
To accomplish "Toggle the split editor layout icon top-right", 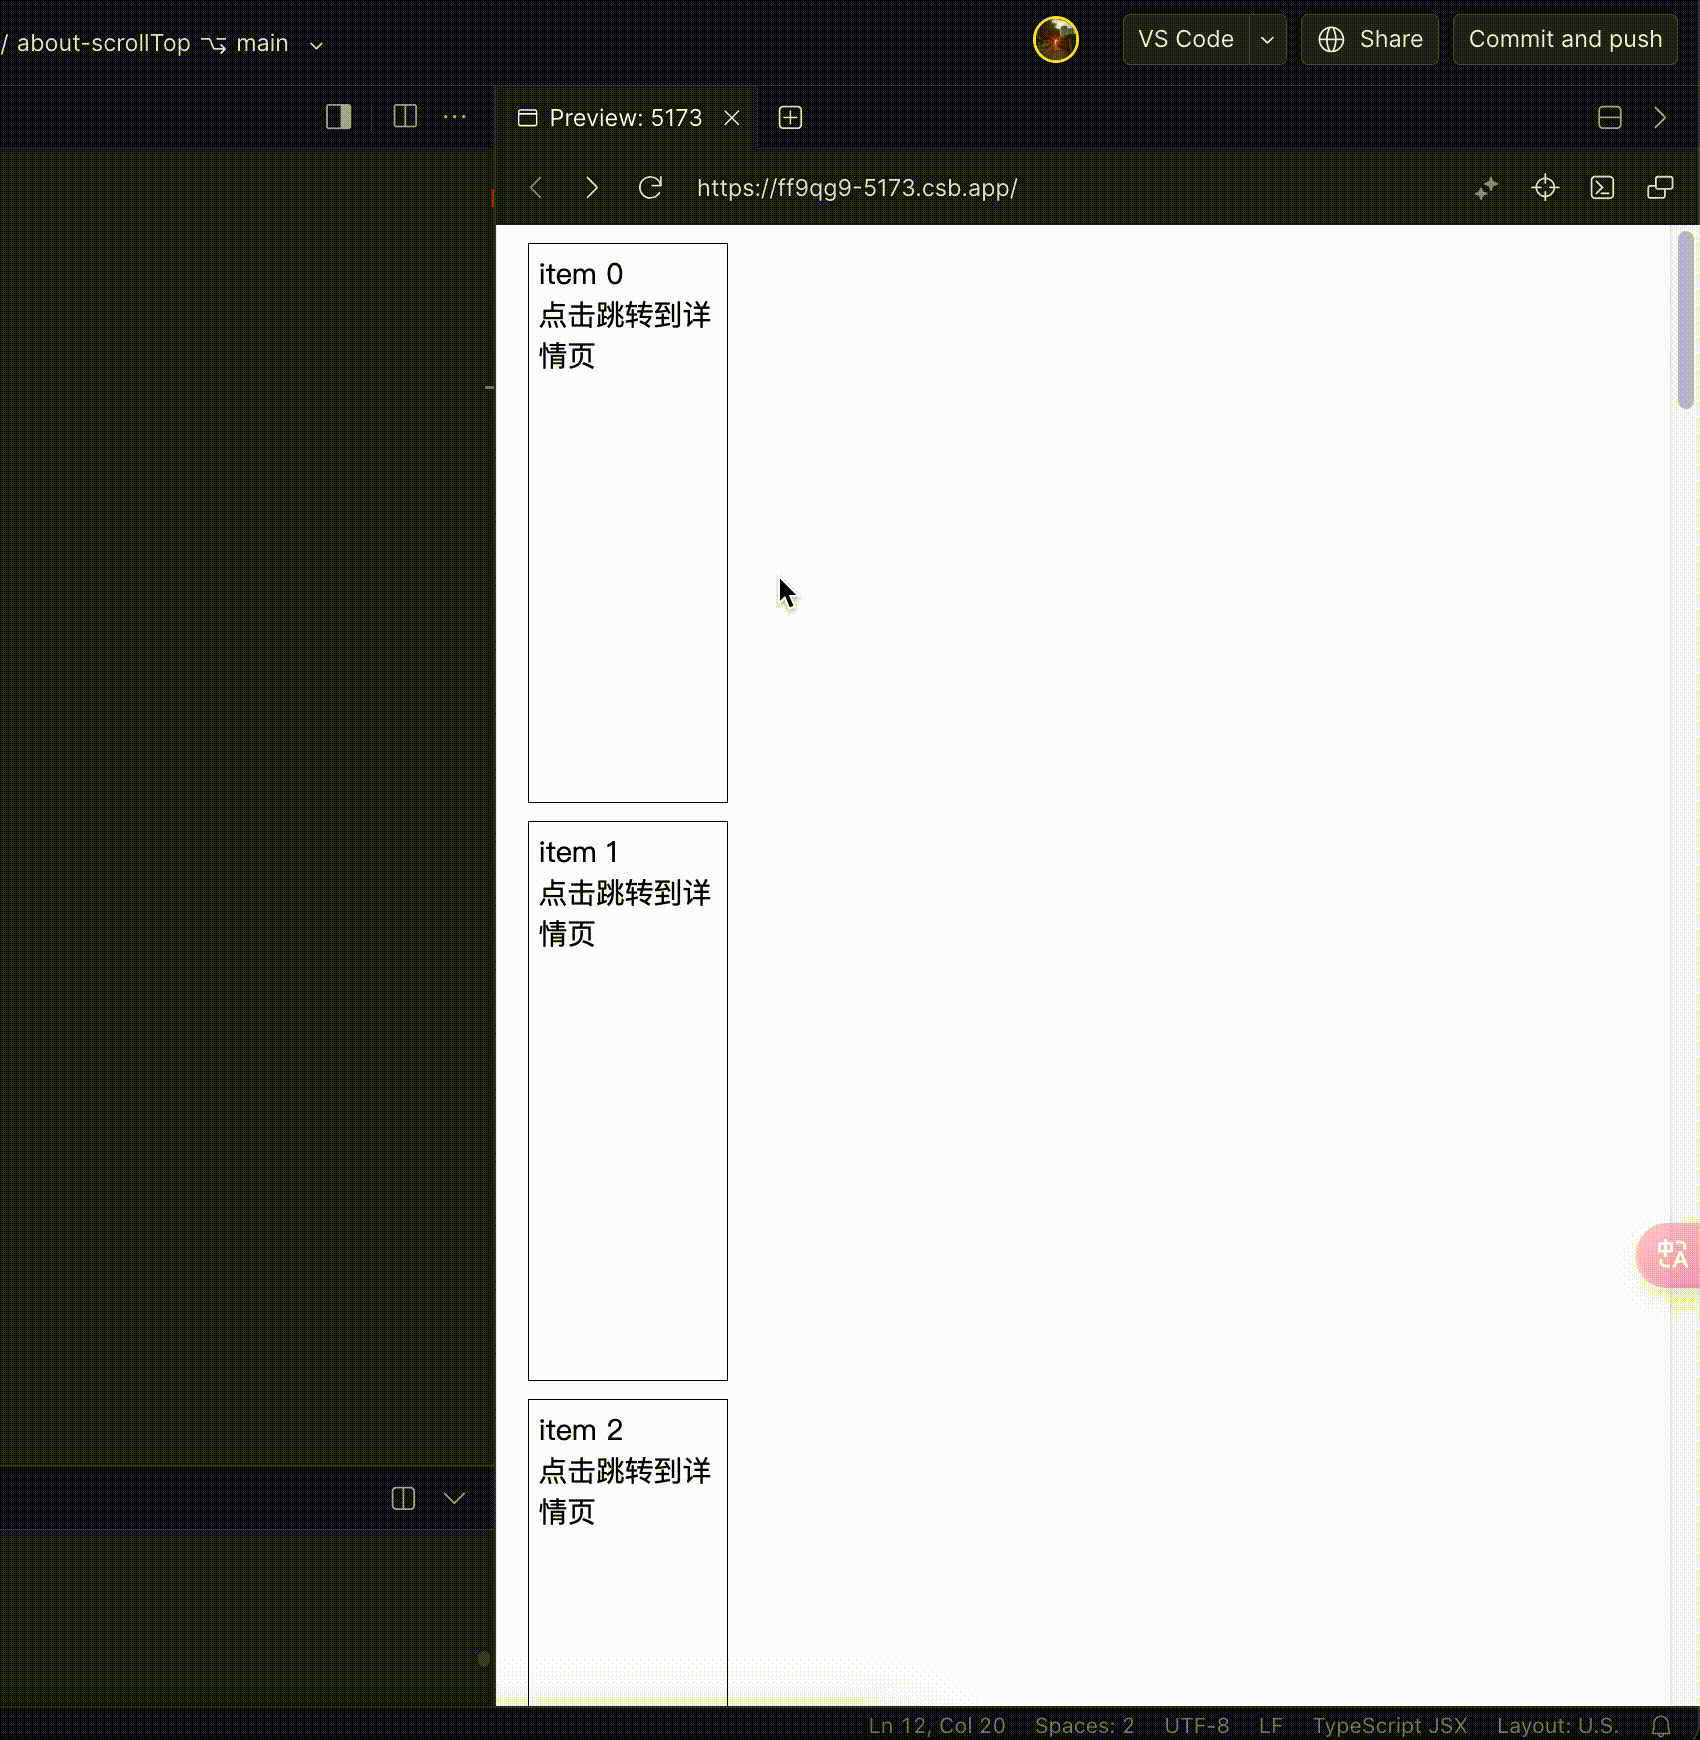I will pyautogui.click(x=1609, y=117).
